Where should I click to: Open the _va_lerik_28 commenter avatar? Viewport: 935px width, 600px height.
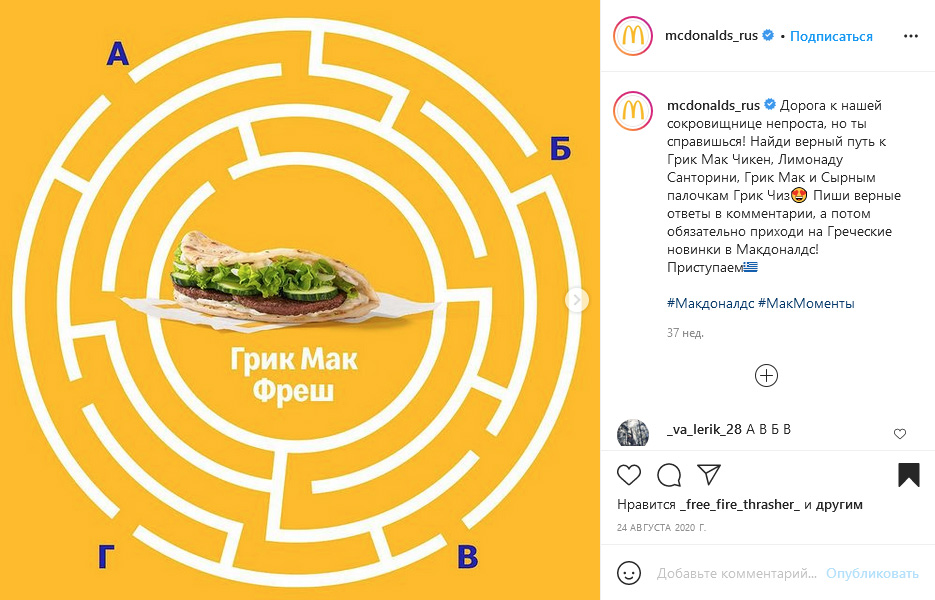(633, 433)
